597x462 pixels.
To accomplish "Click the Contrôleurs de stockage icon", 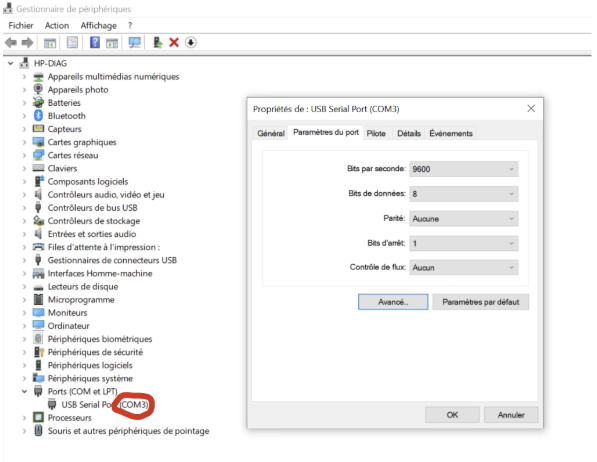I will click(x=38, y=221).
